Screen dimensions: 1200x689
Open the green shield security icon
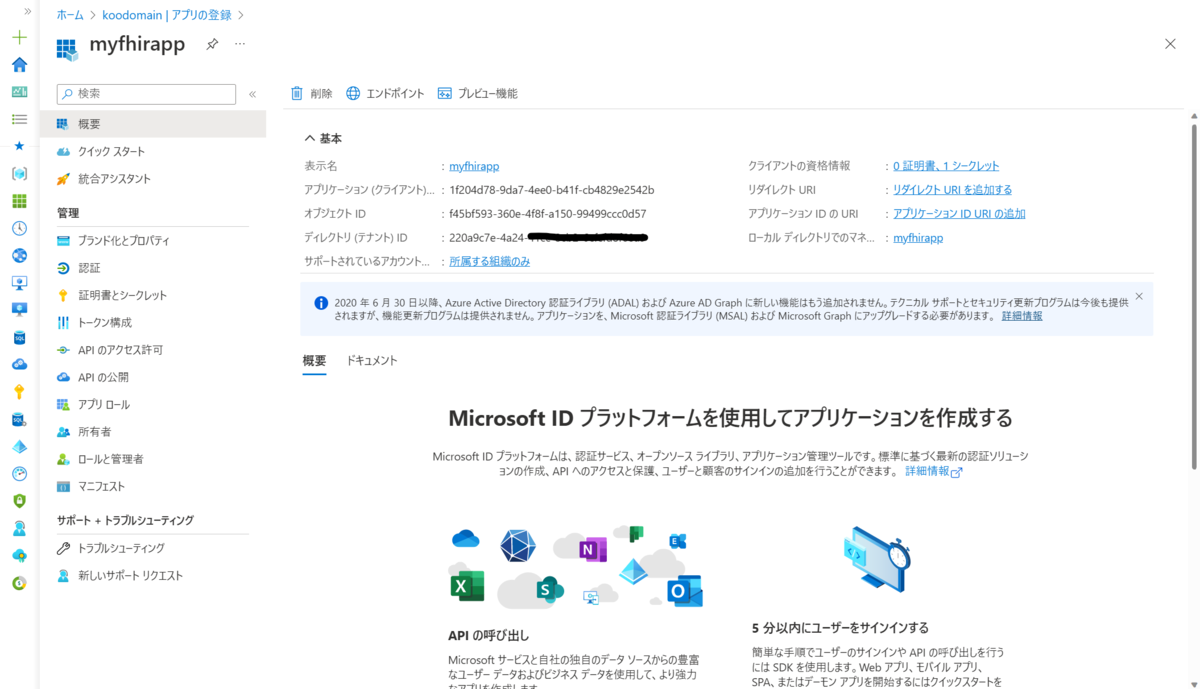pos(19,501)
